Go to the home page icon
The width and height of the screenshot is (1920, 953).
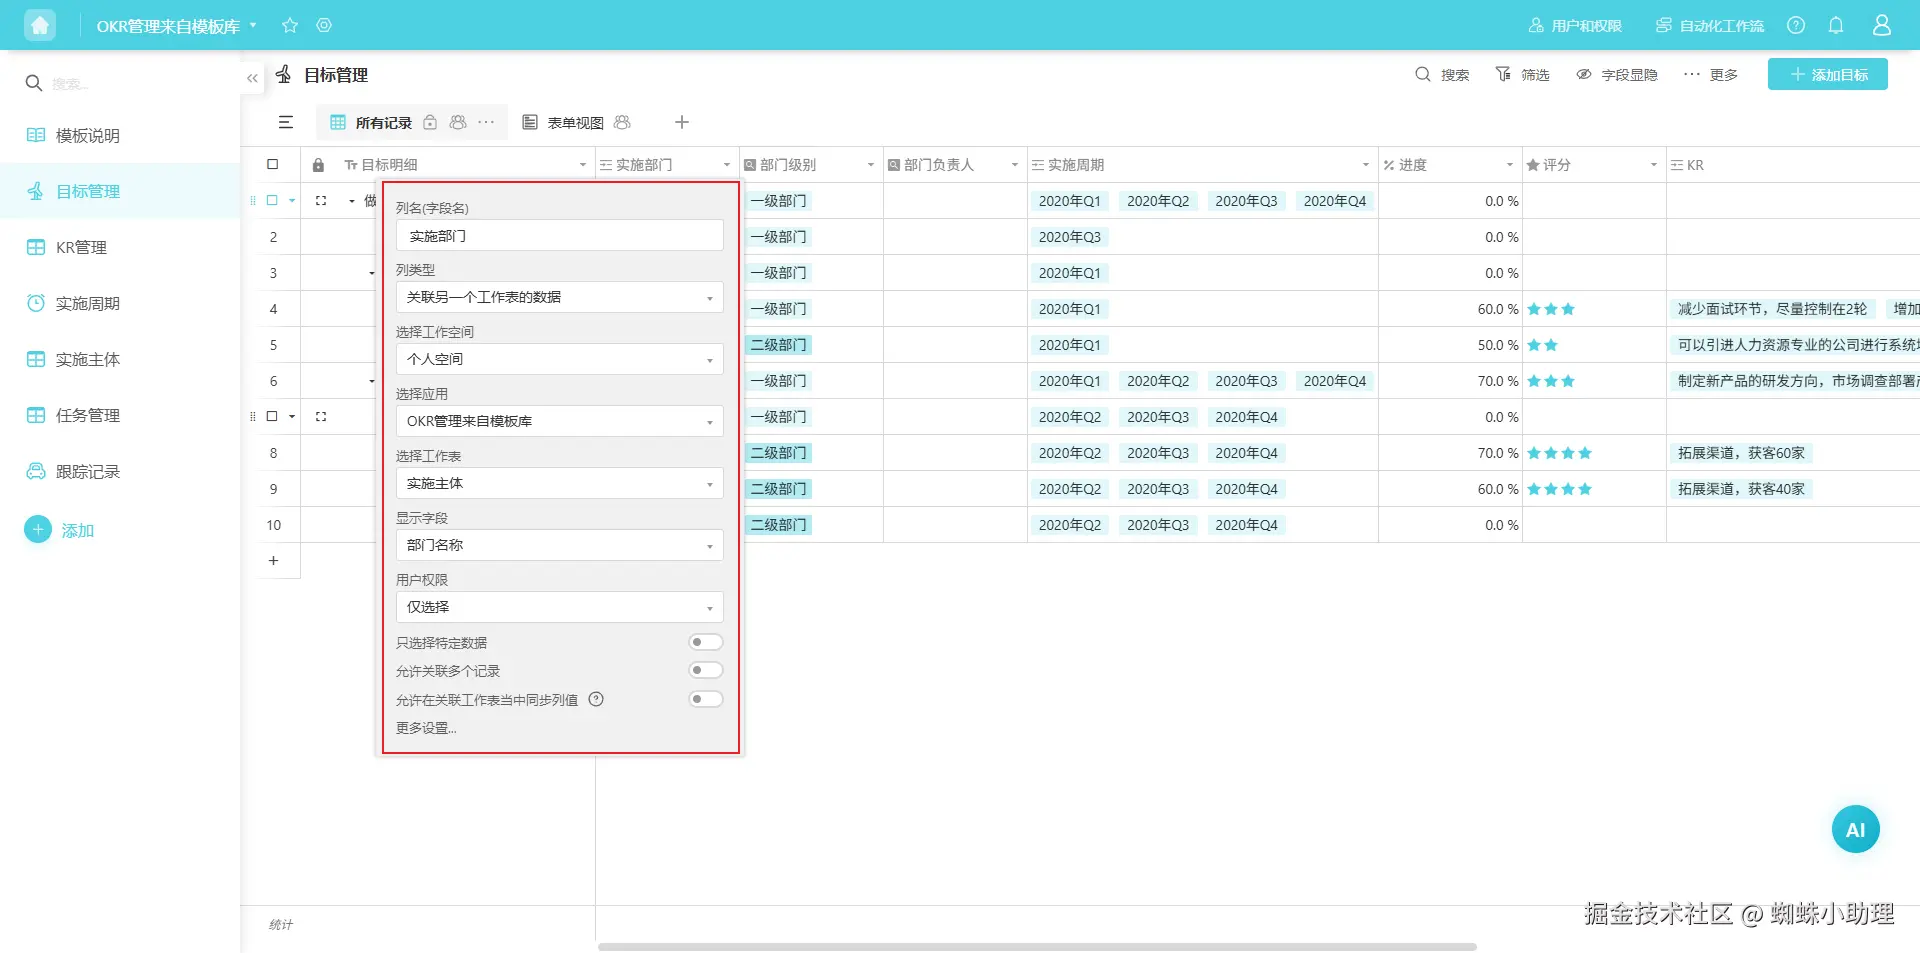point(40,25)
